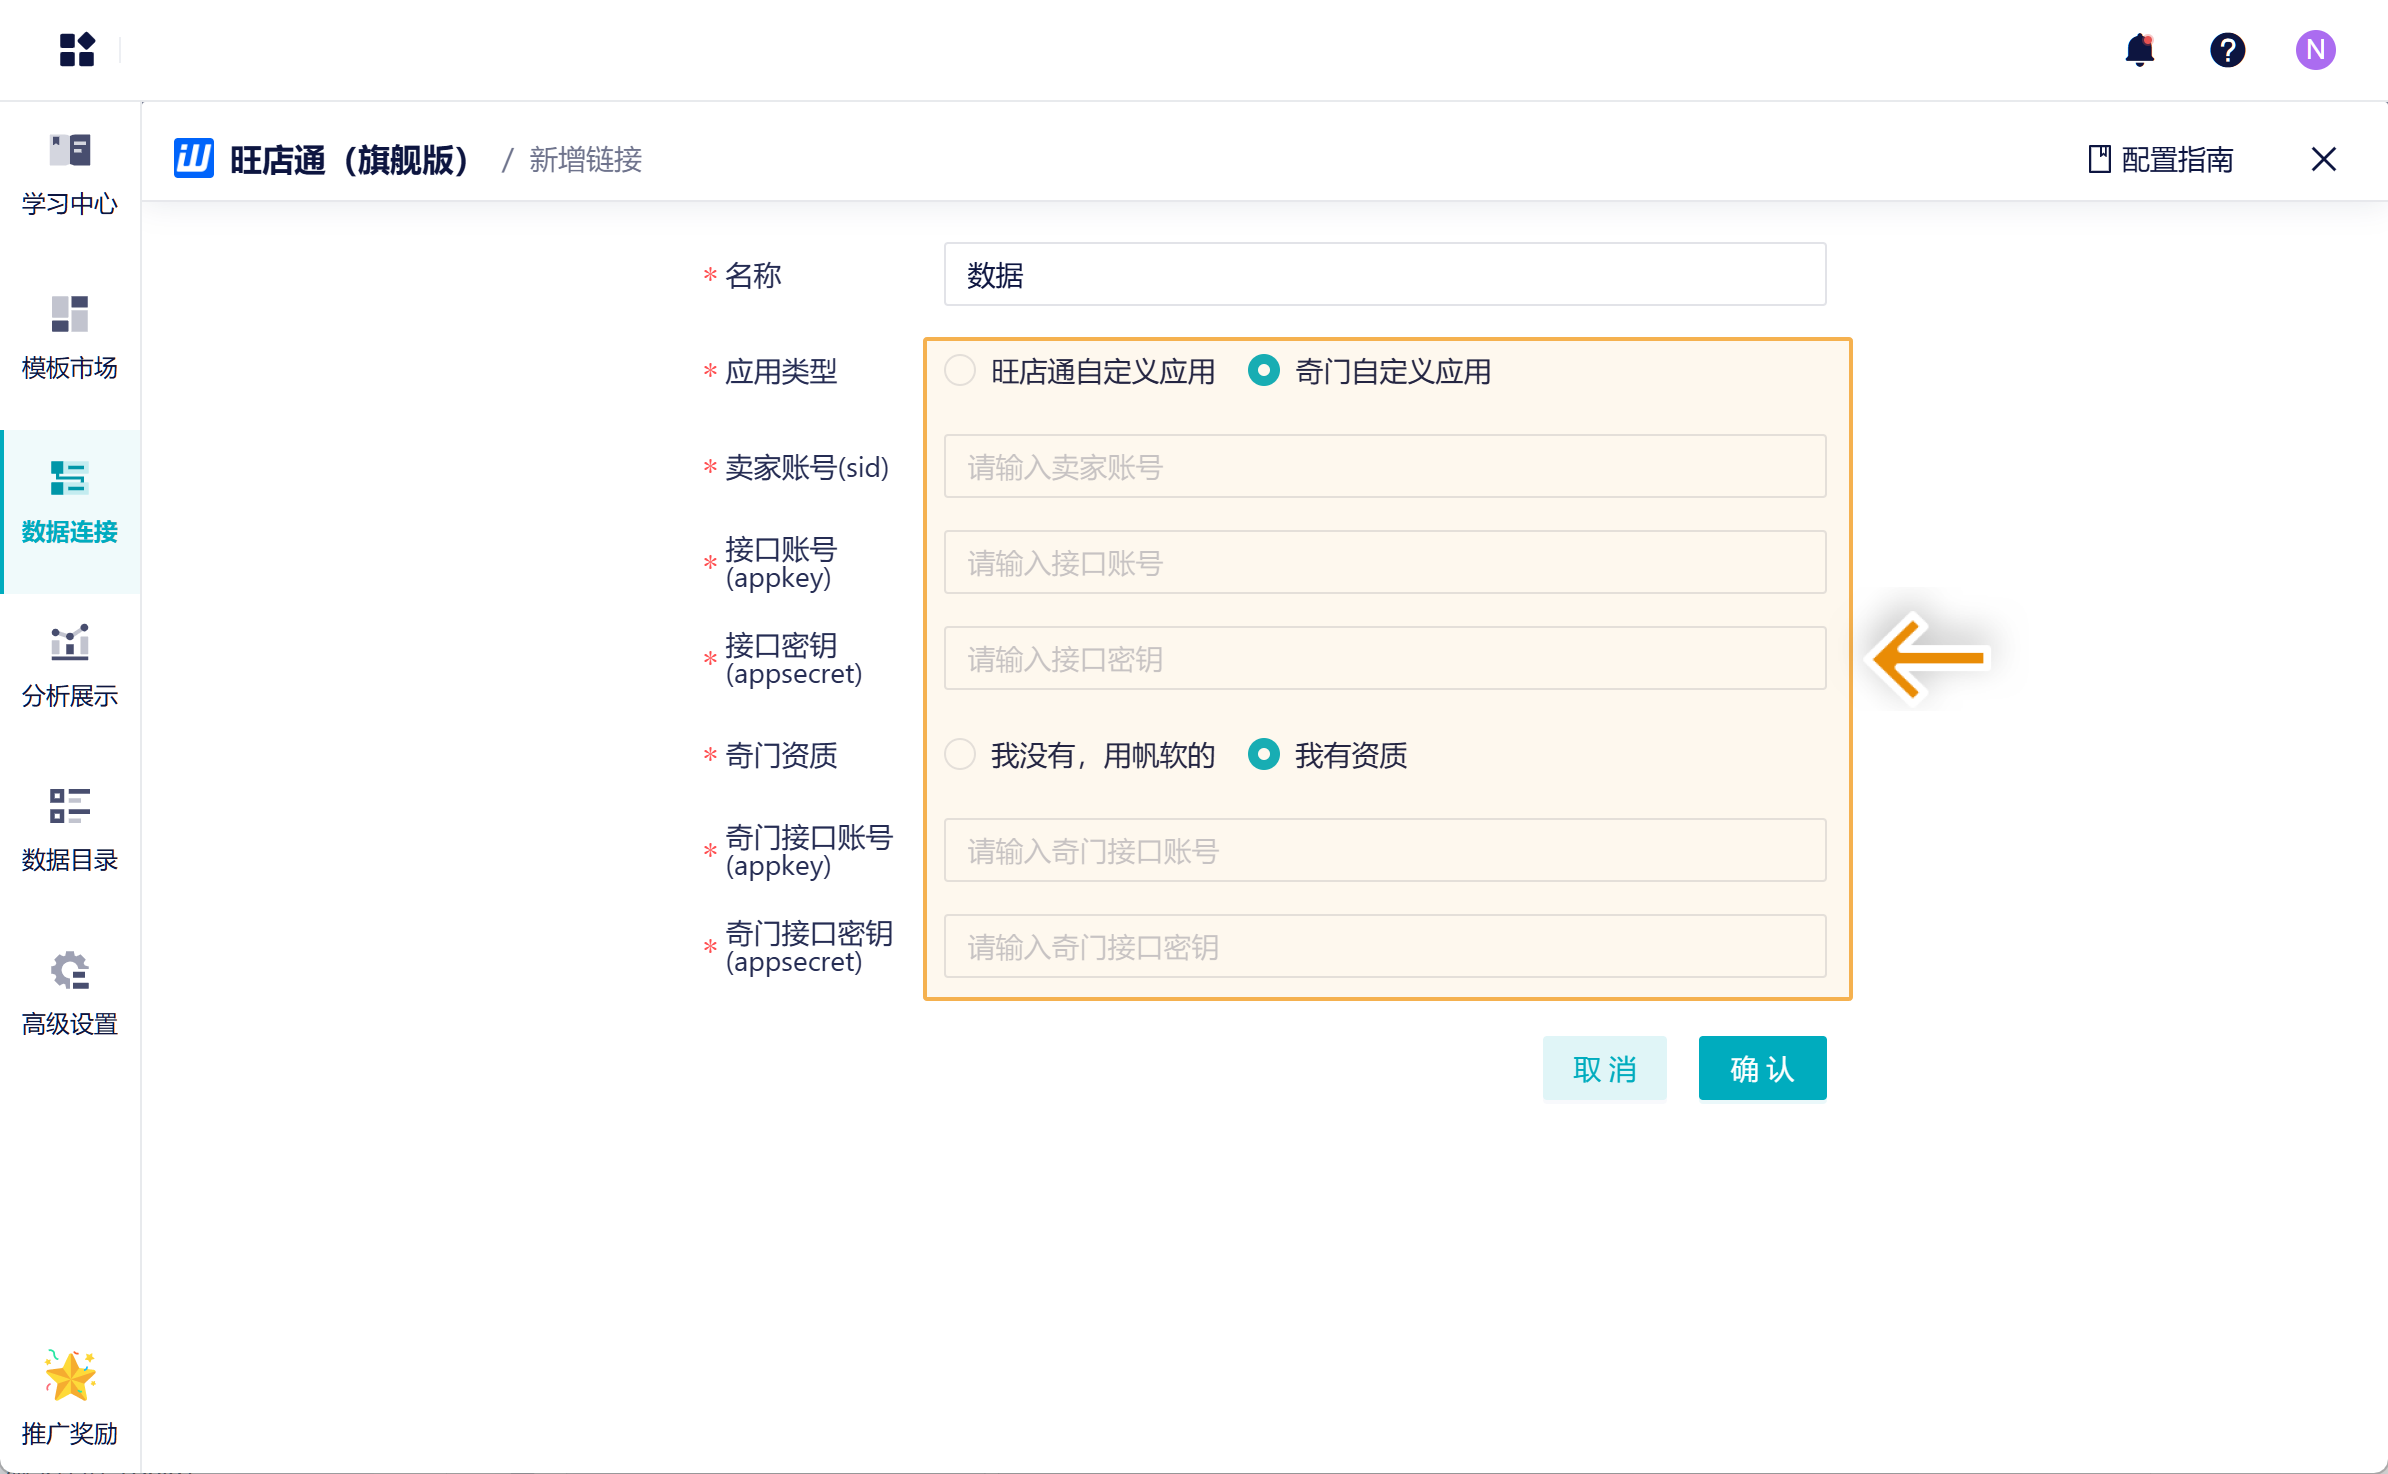Open user avatar N menu
The image size is (2388, 1474).
click(x=2315, y=49)
